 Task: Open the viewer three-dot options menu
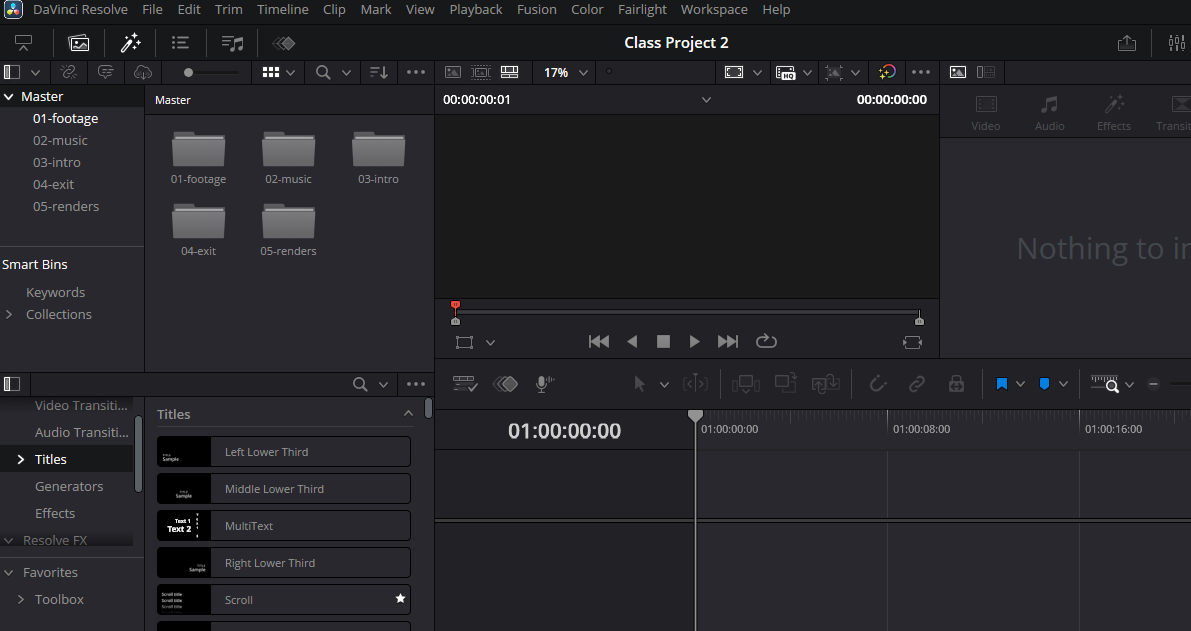click(921, 72)
